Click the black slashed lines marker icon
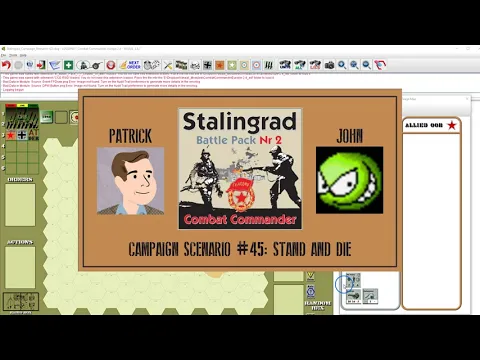This screenshot has width=480, height=360. 269,65
